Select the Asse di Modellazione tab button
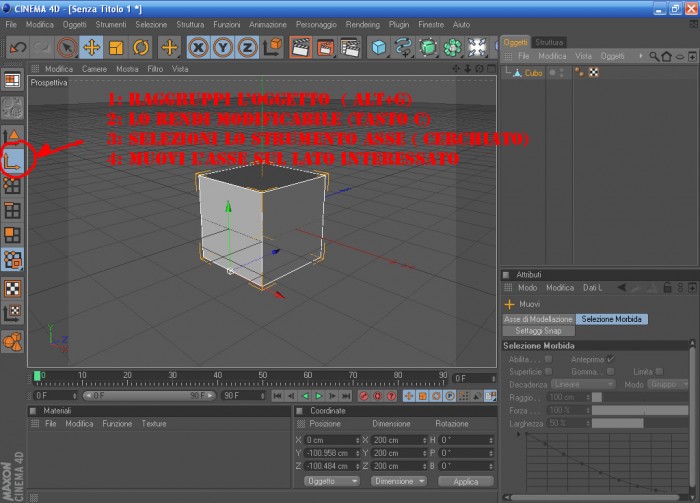The image size is (700, 503). point(538,319)
